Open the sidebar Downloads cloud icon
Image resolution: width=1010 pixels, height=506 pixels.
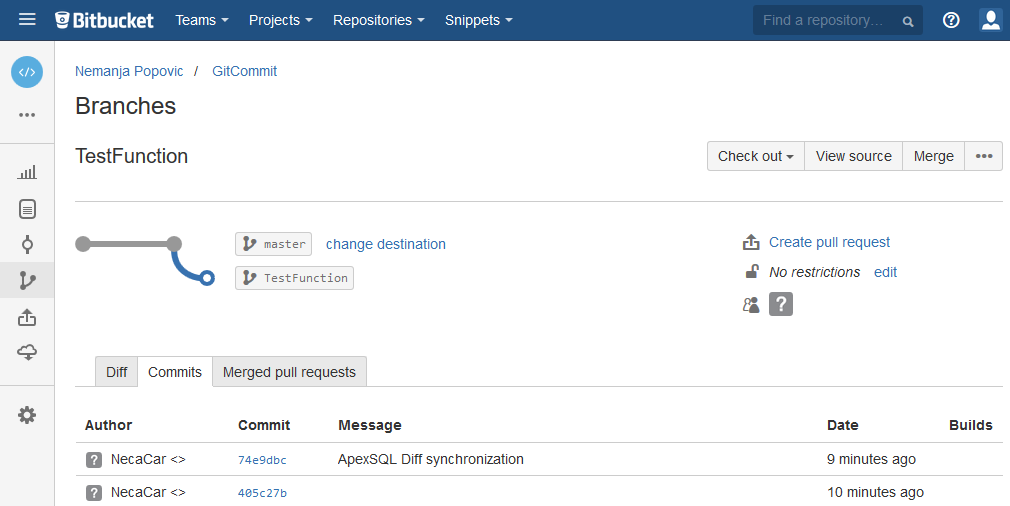27,352
